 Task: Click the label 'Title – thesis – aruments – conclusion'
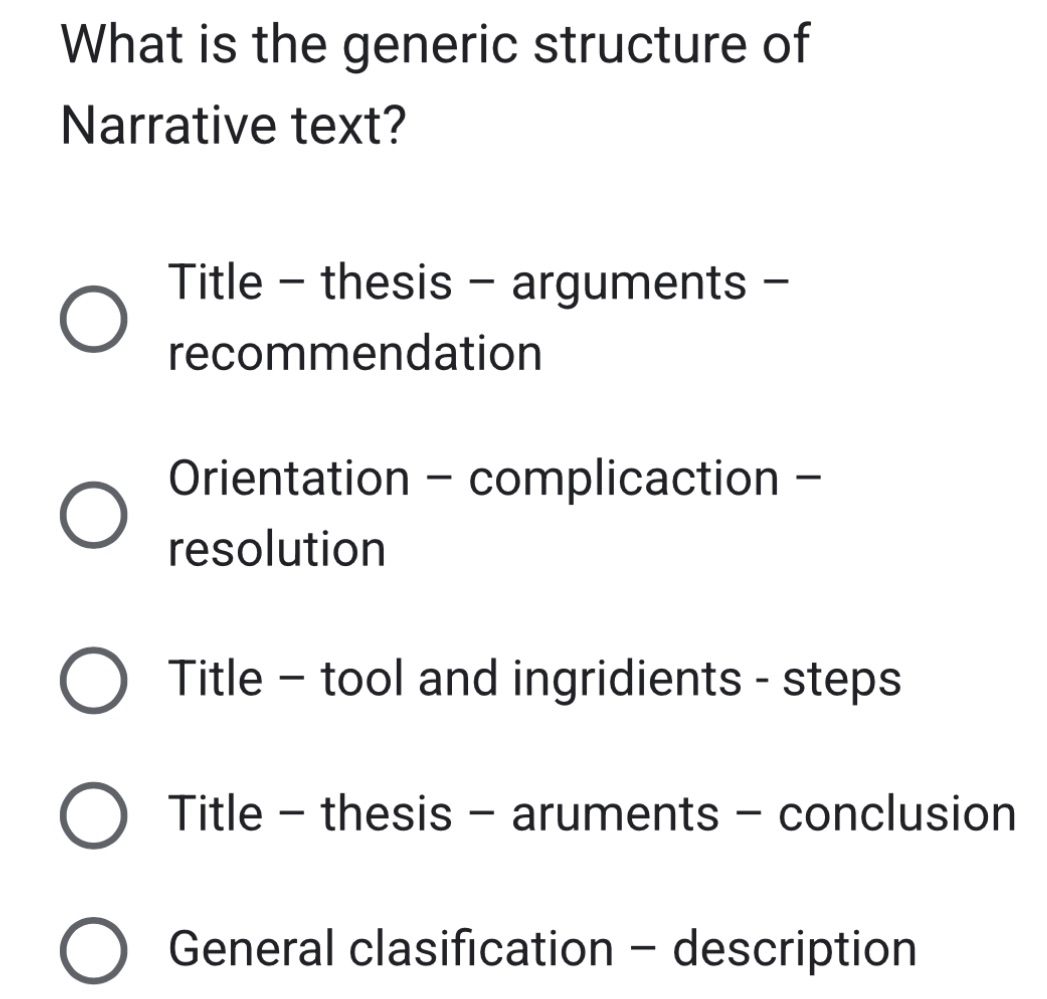[590, 815]
